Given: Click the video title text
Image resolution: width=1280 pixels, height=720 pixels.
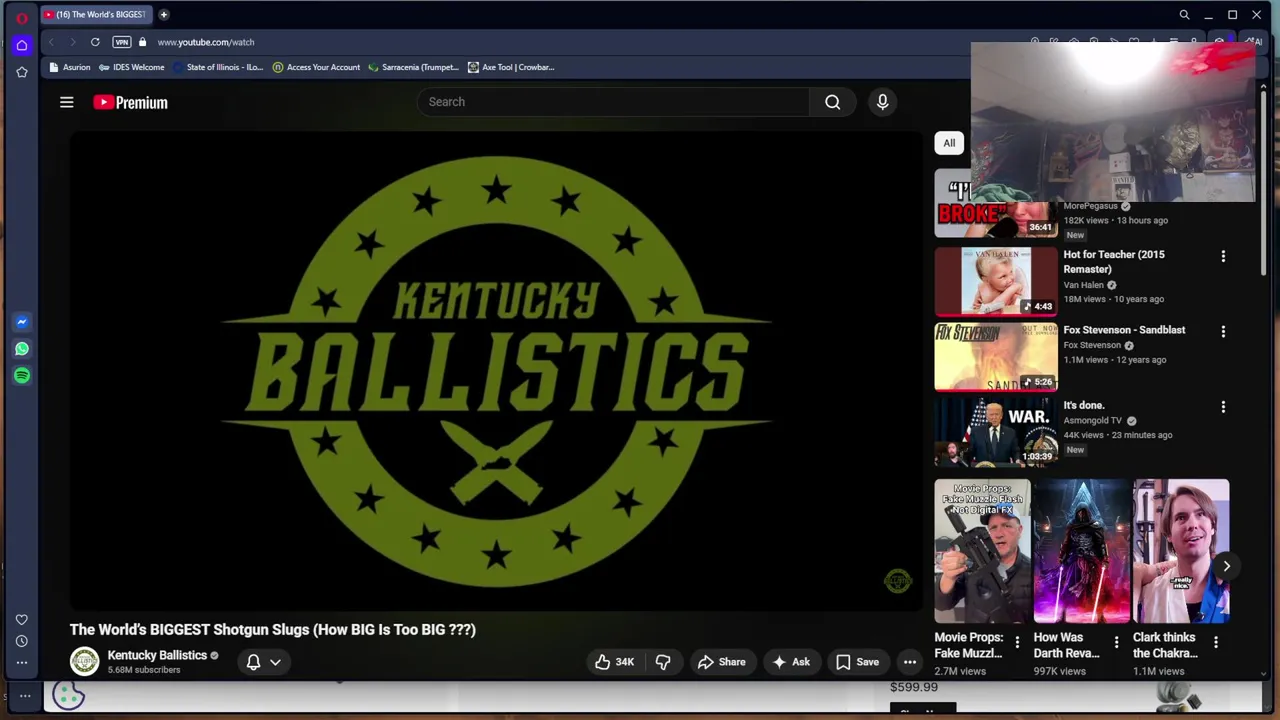Looking at the screenshot, I should [x=273, y=630].
